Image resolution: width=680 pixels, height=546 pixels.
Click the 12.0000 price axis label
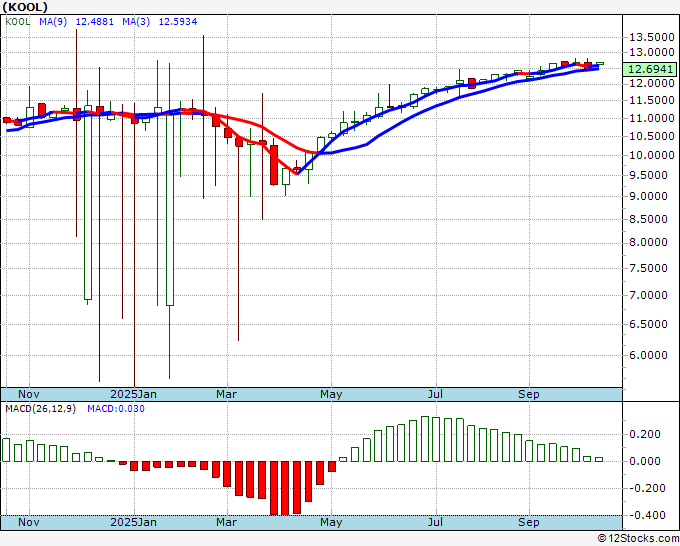click(651, 84)
